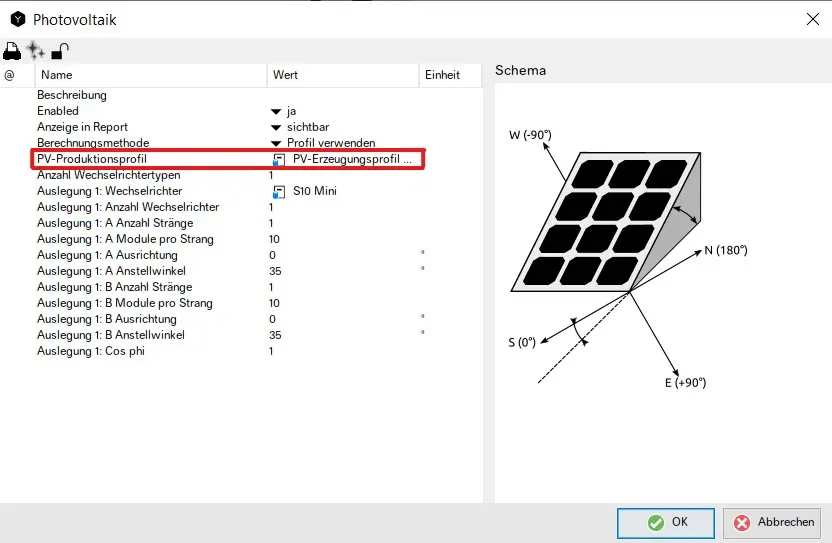Confirm with the OK button
The width and height of the screenshot is (832, 543).
tap(665, 523)
